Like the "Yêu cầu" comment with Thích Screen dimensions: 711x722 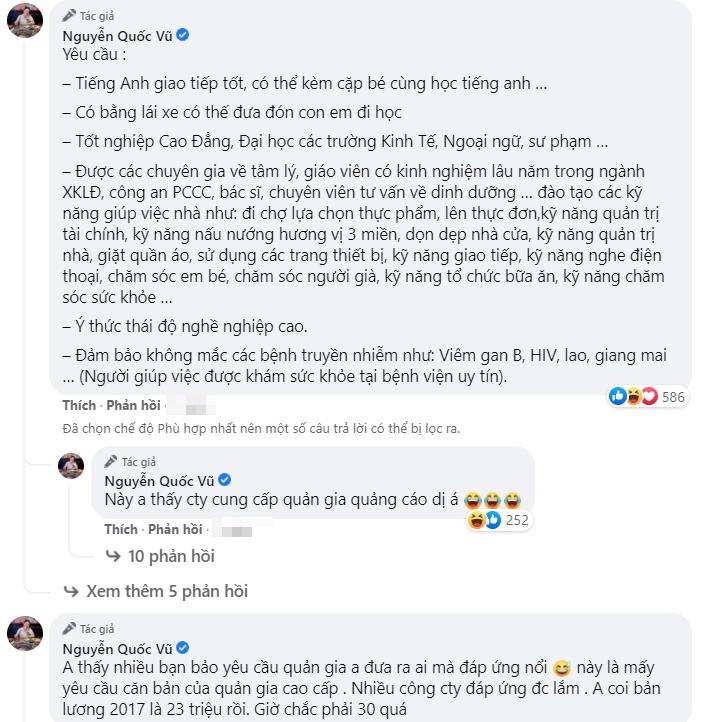pyautogui.click(x=79, y=406)
